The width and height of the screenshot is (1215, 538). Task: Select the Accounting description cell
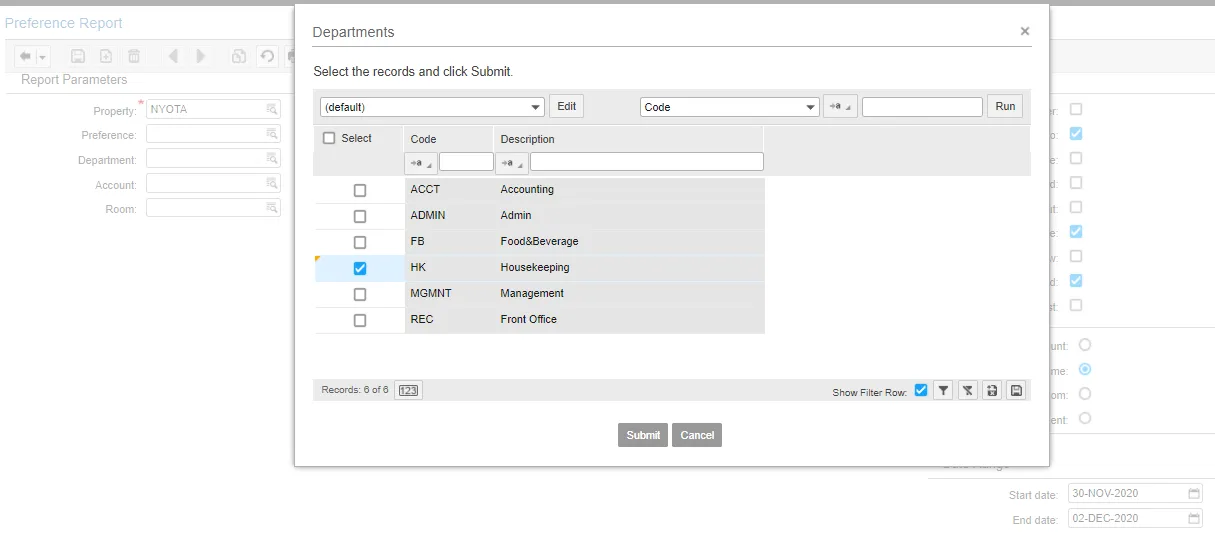tap(630, 189)
